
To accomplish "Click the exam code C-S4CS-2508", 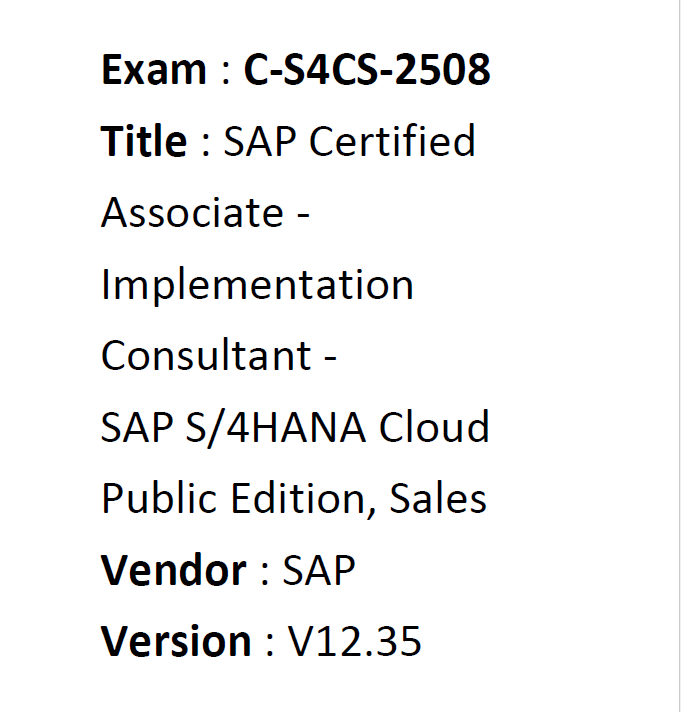I will pyautogui.click(x=367, y=69).
